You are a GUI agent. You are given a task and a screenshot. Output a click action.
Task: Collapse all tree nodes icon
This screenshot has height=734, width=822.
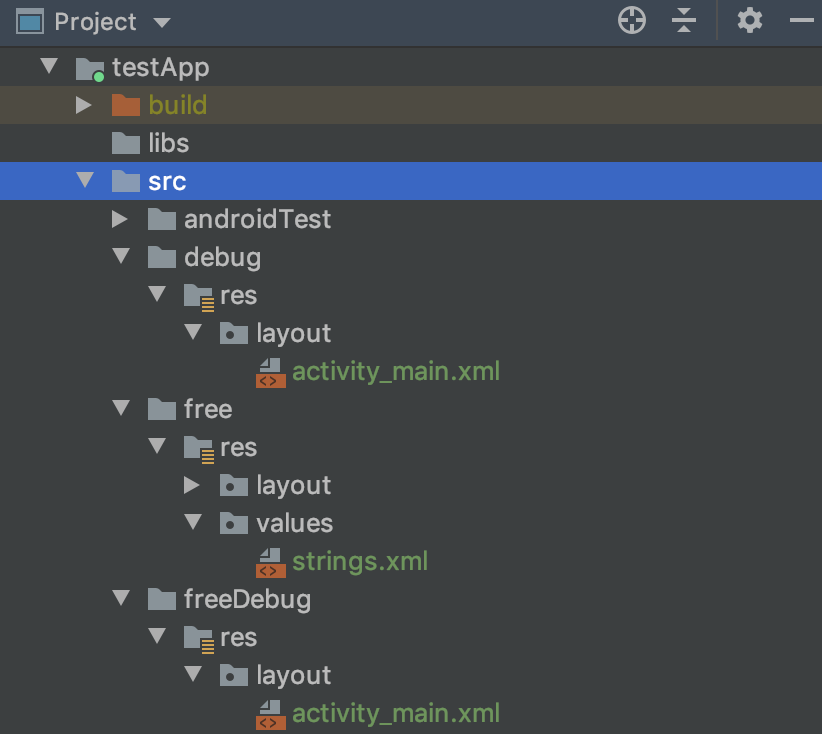pos(684,21)
